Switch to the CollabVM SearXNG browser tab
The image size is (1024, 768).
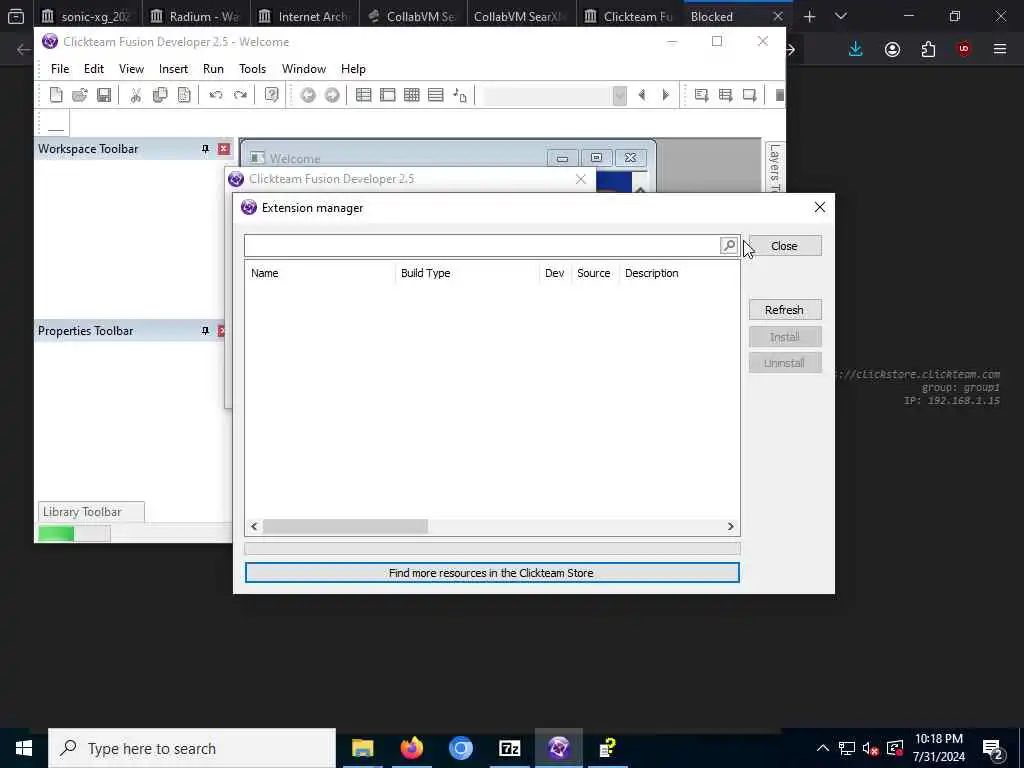[x=520, y=16]
